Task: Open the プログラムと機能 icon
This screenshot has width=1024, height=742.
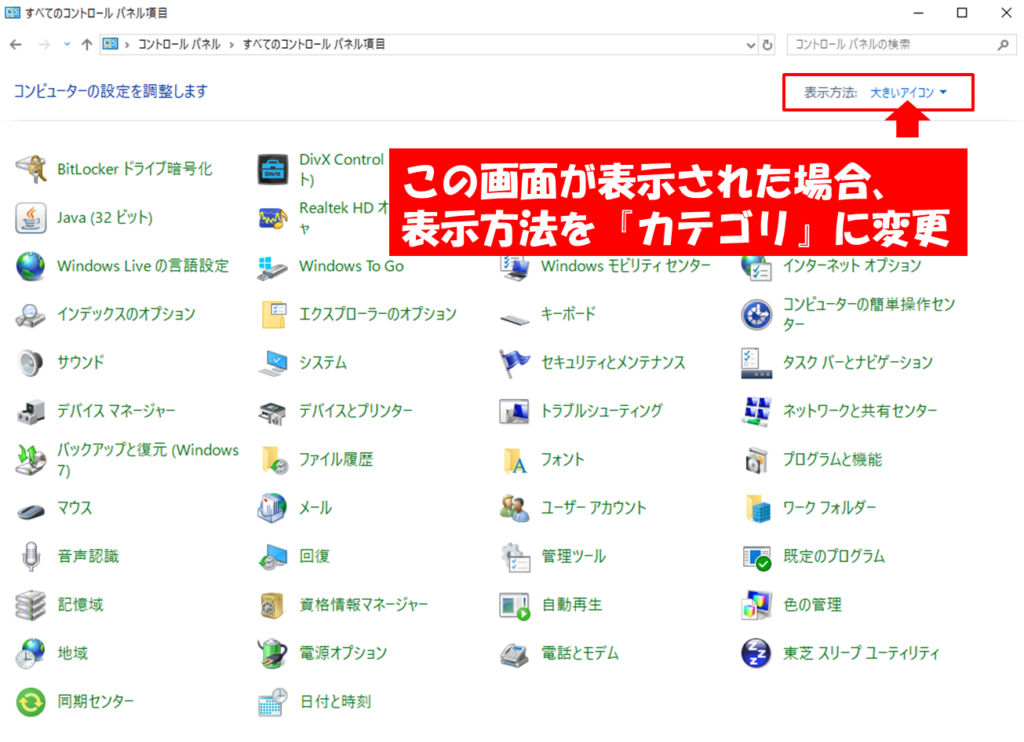Action: 756,459
